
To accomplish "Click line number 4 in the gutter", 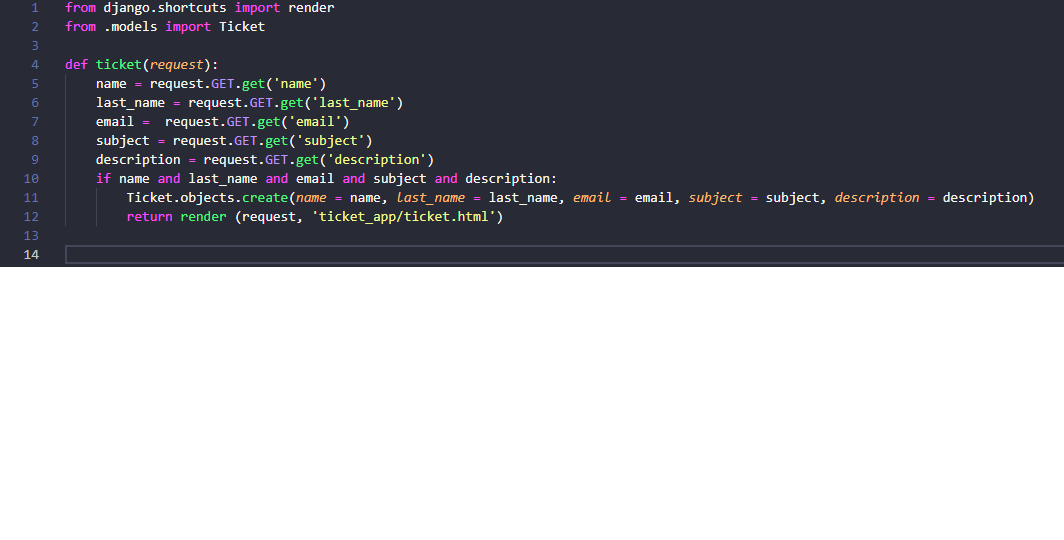I will (x=35, y=65).
